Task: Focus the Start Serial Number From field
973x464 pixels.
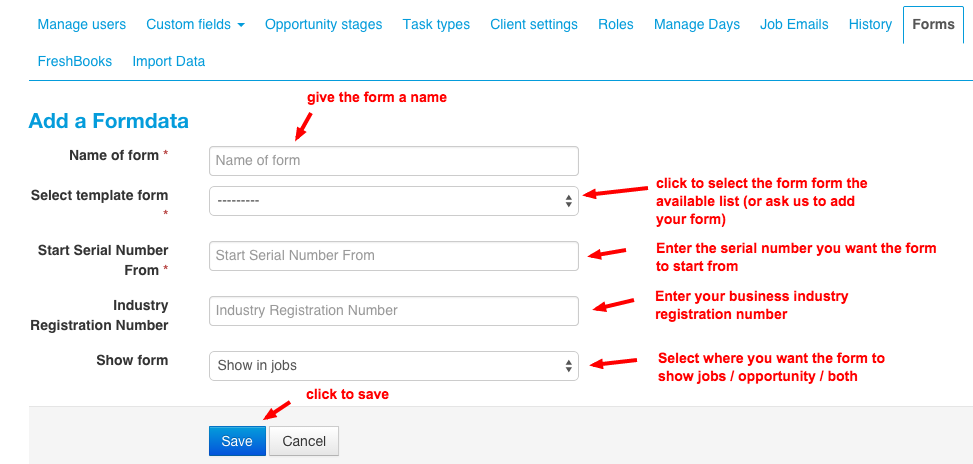Action: pyautogui.click(x=394, y=256)
